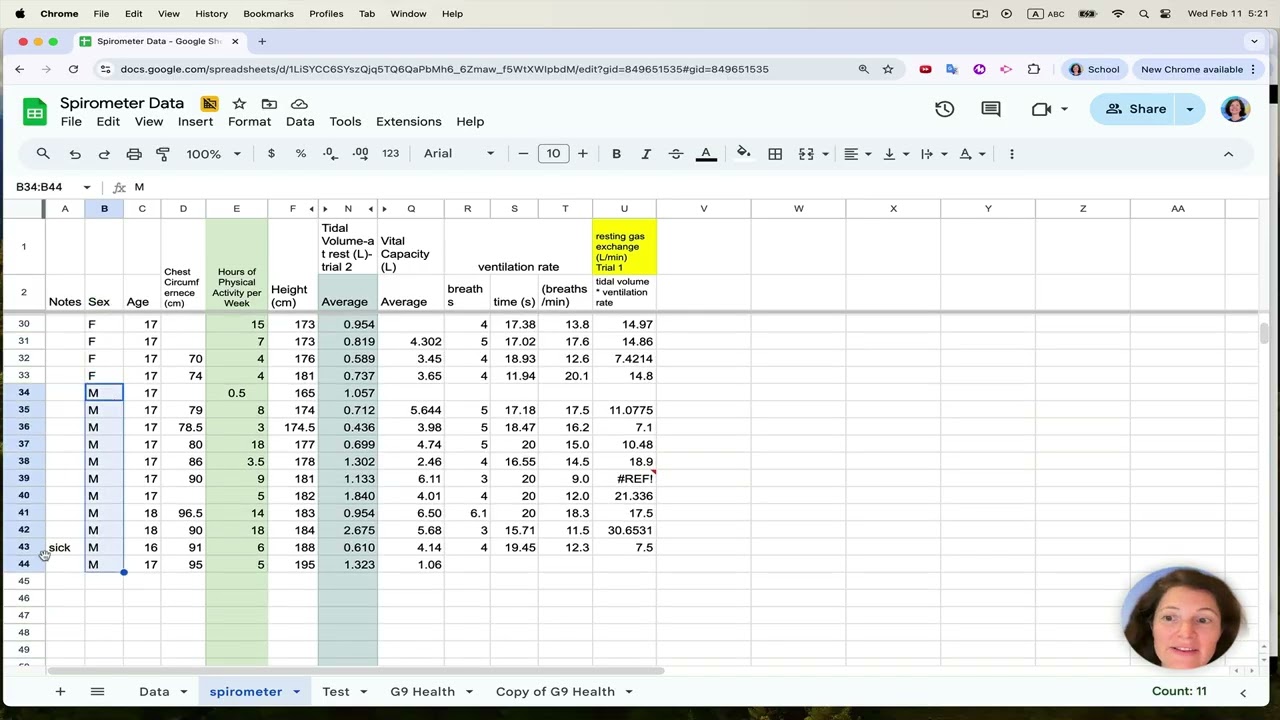Choose the text color
The width and height of the screenshot is (1280, 720).
tap(706, 154)
